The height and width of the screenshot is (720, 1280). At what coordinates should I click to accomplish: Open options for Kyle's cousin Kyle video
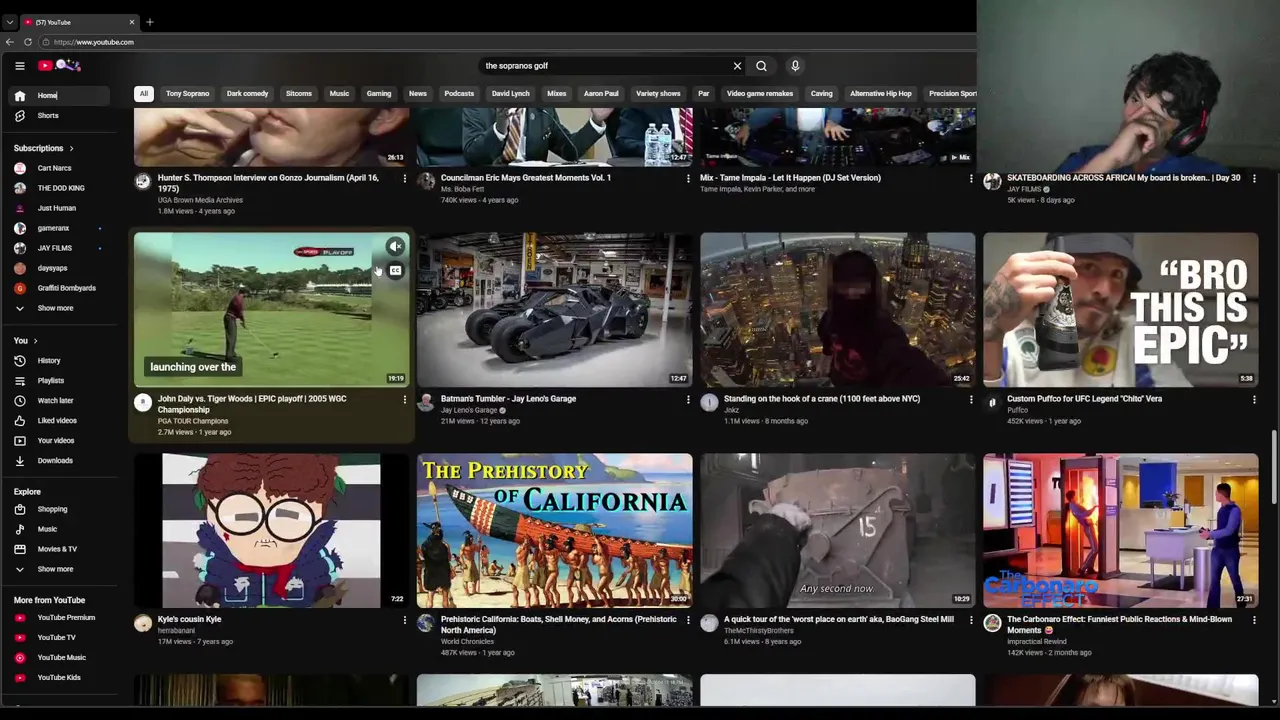tap(404, 620)
